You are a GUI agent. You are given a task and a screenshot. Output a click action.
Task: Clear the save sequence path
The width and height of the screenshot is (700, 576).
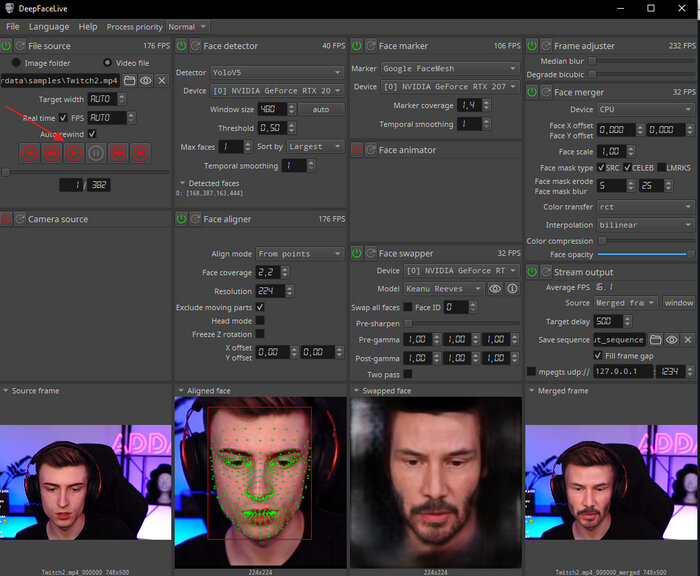pyautogui.click(x=688, y=340)
